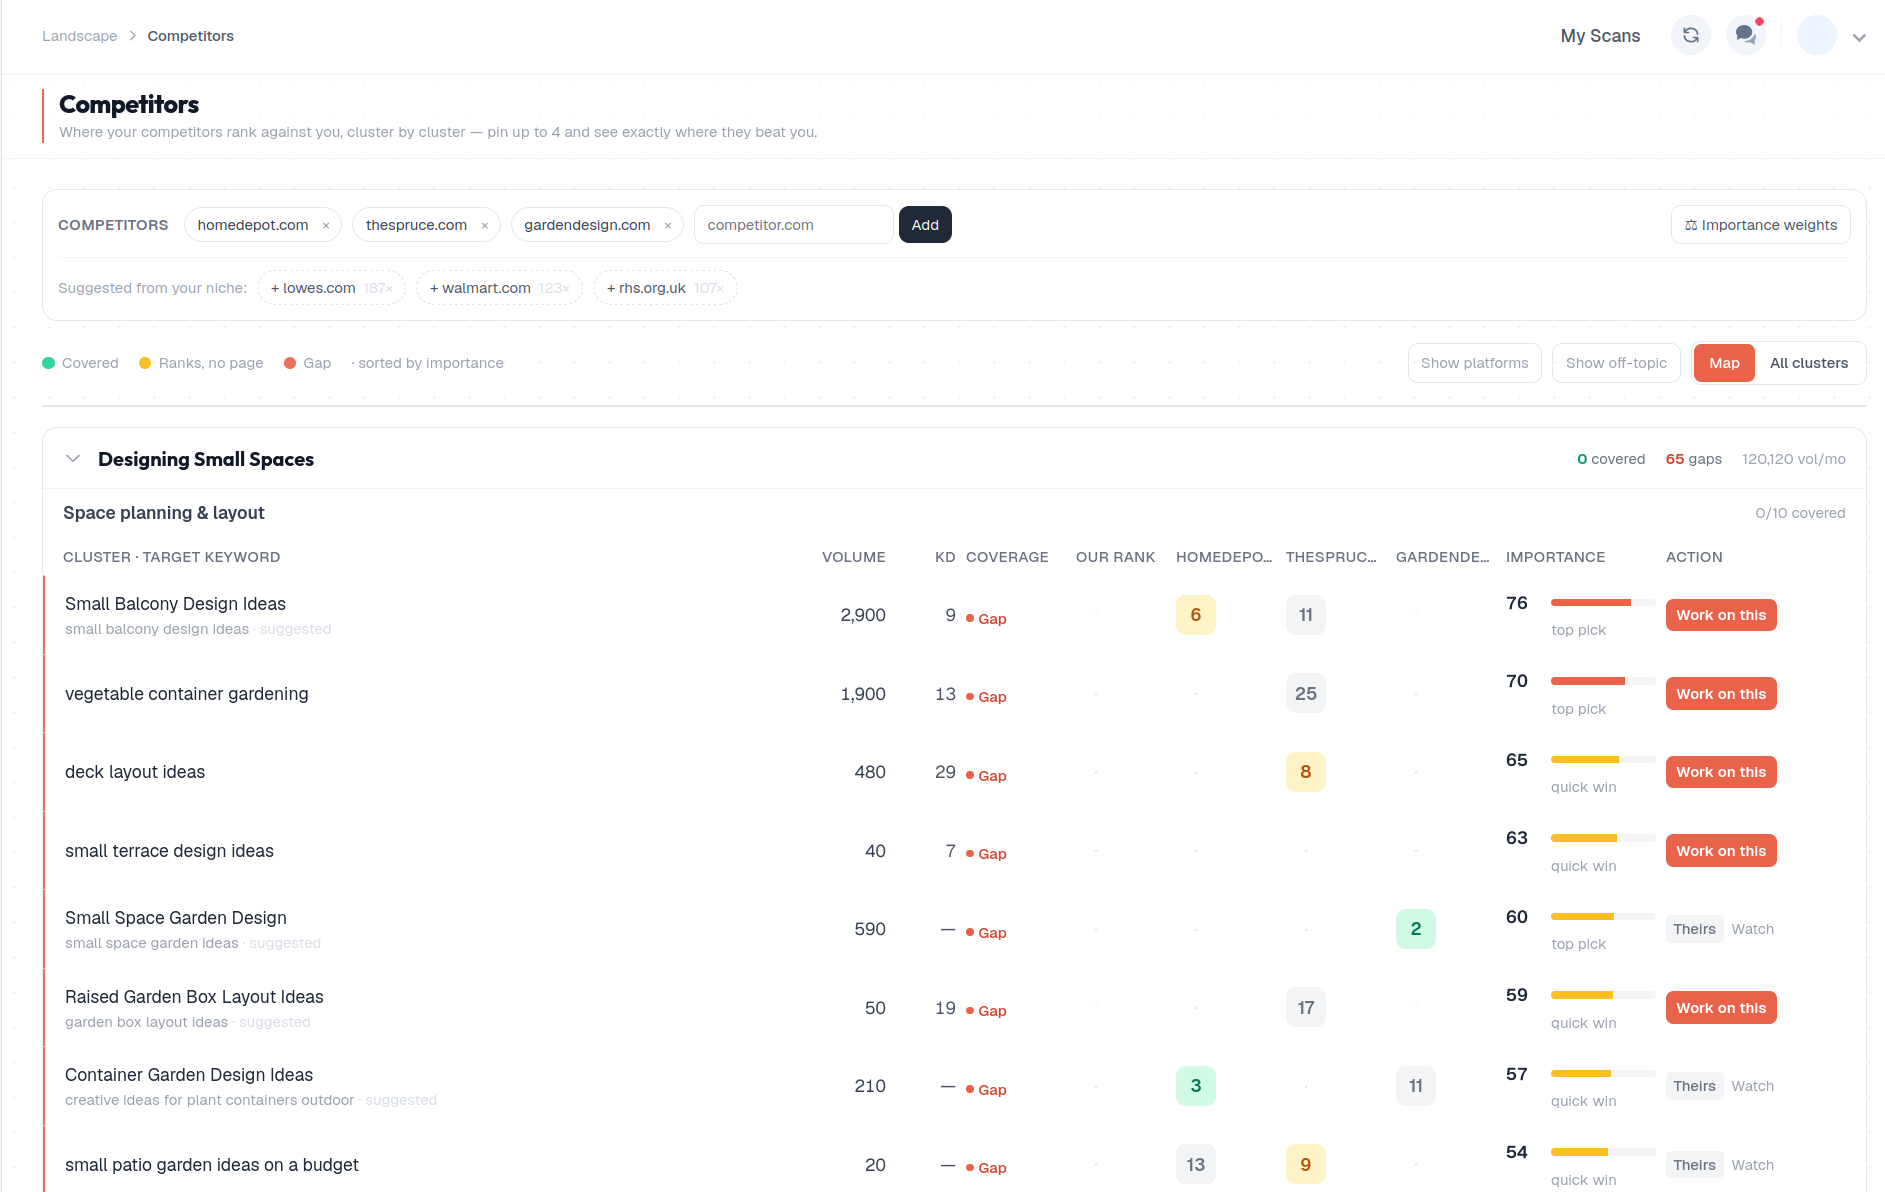Open vegetable container gardening cluster
This screenshot has height=1192, width=1885.
tap(186, 694)
